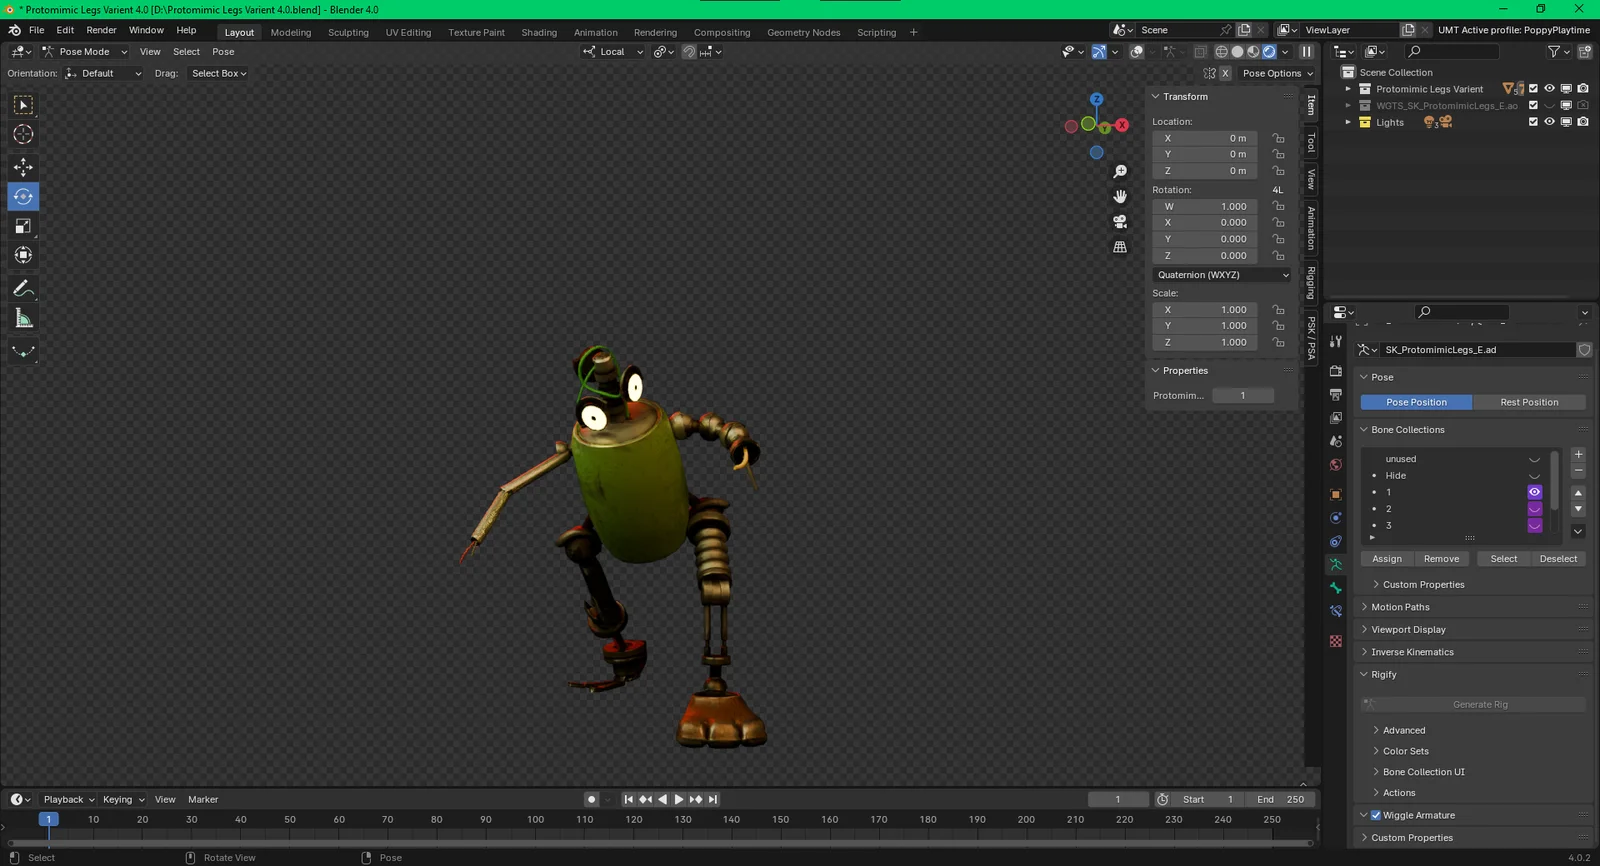Uncheck exclude checkbox for Lights collection

pyautogui.click(x=1533, y=122)
